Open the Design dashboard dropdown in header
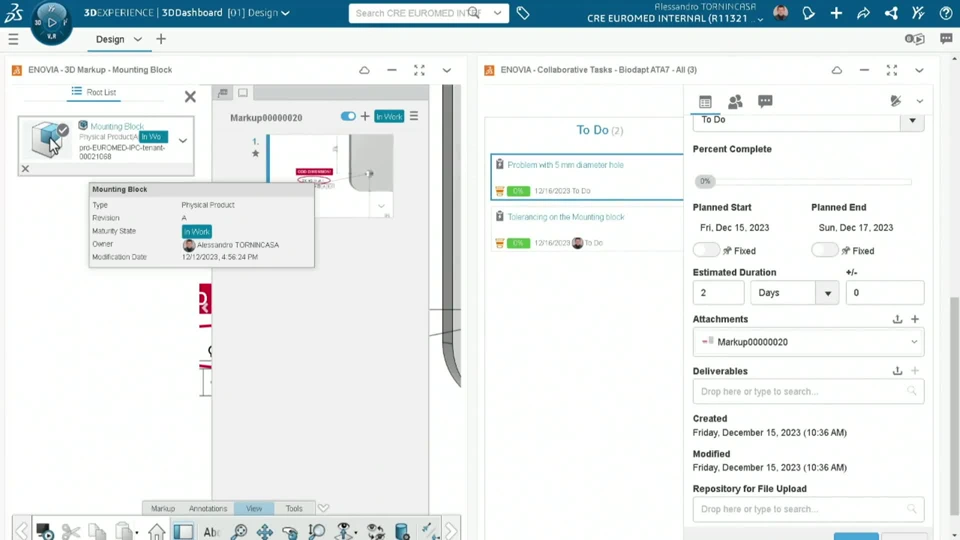Screen dimensions: 960x540 click(x=285, y=13)
